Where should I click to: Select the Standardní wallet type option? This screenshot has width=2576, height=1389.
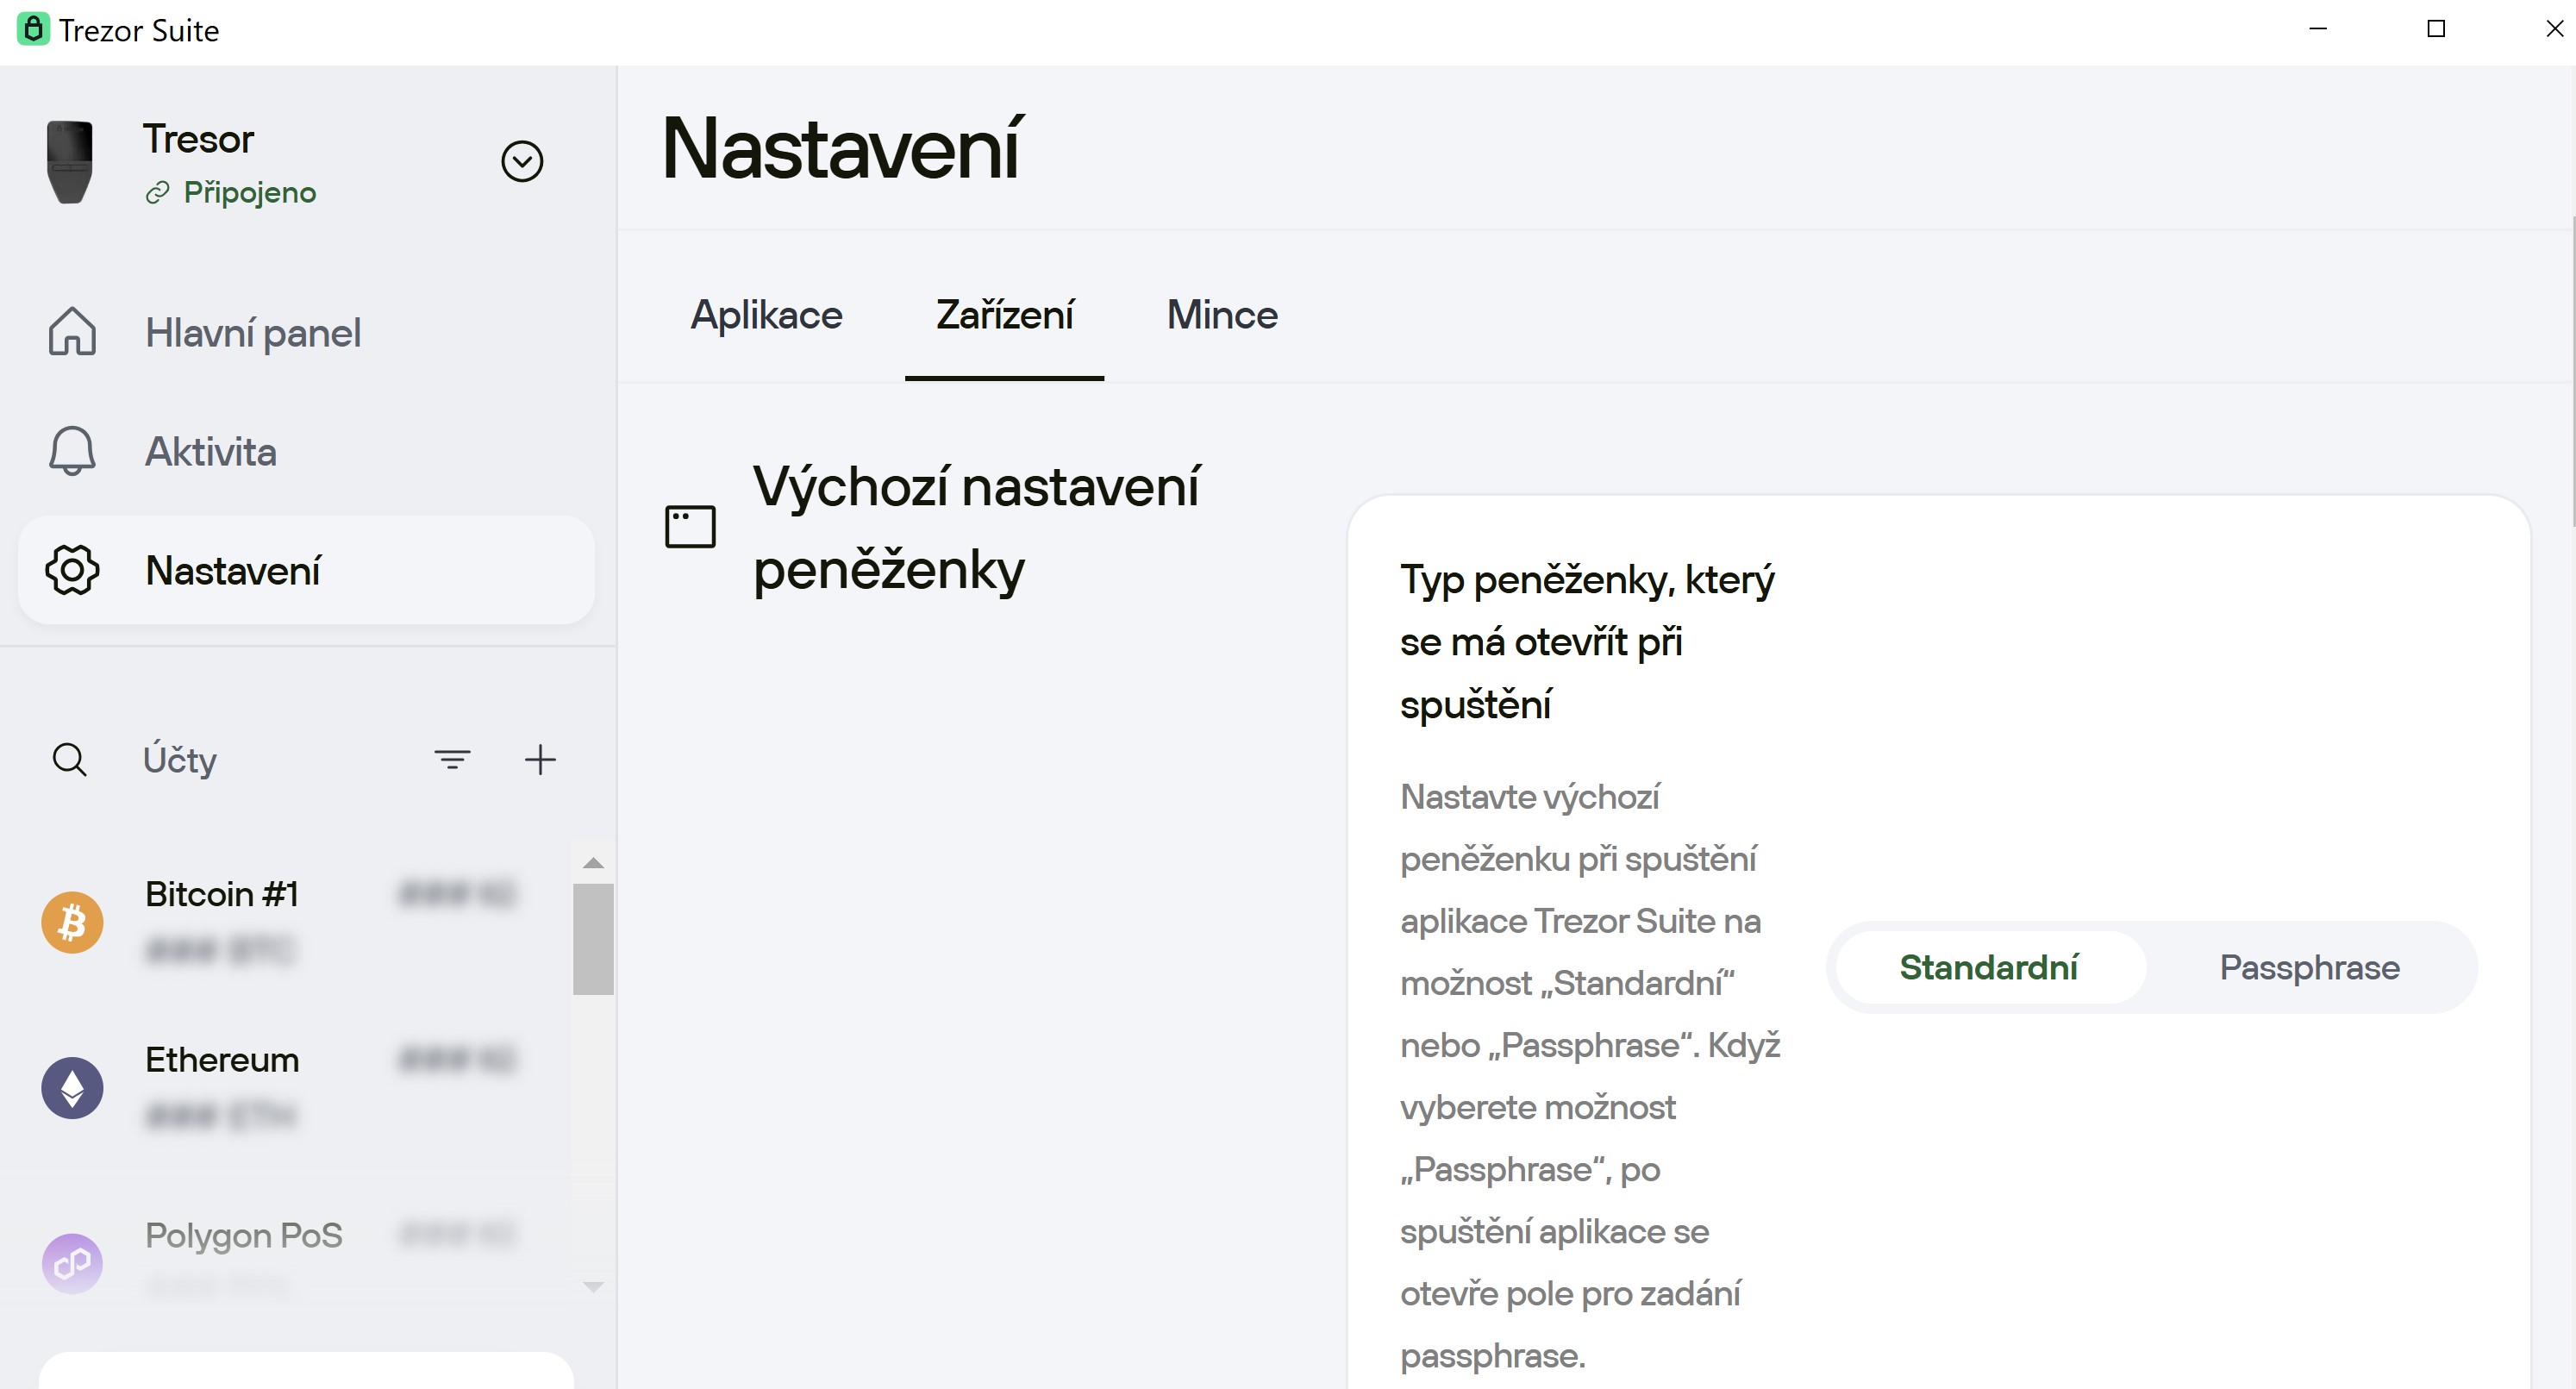tap(1989, 966)
